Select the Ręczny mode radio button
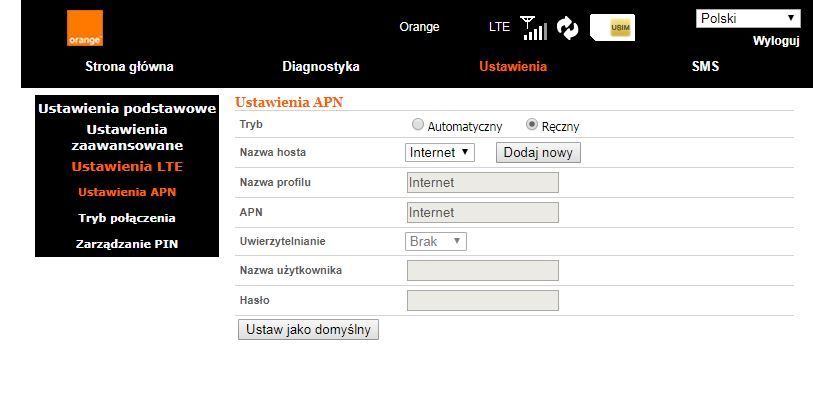Screen dimensions: 813x414 click(x=532, y=125)
